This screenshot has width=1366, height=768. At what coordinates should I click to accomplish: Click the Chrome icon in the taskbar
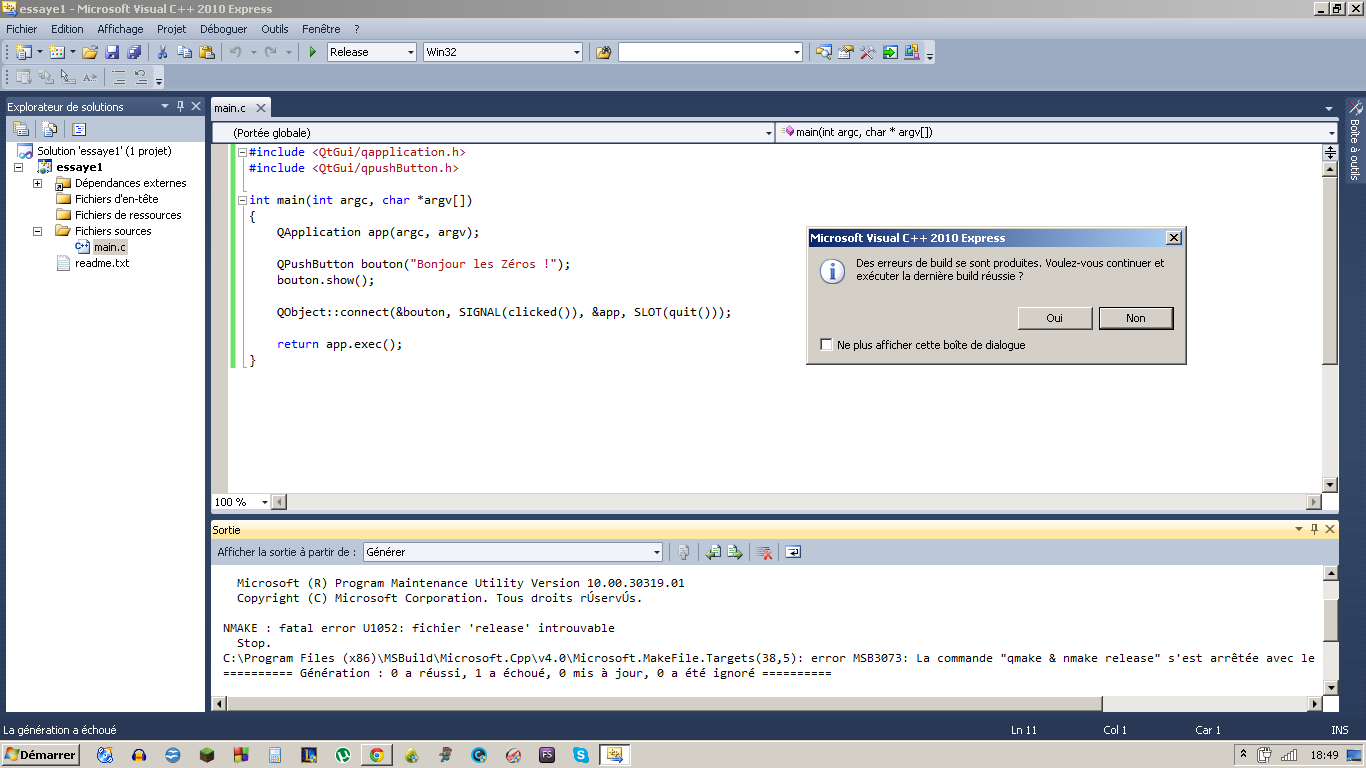click(x=376, y=755)
